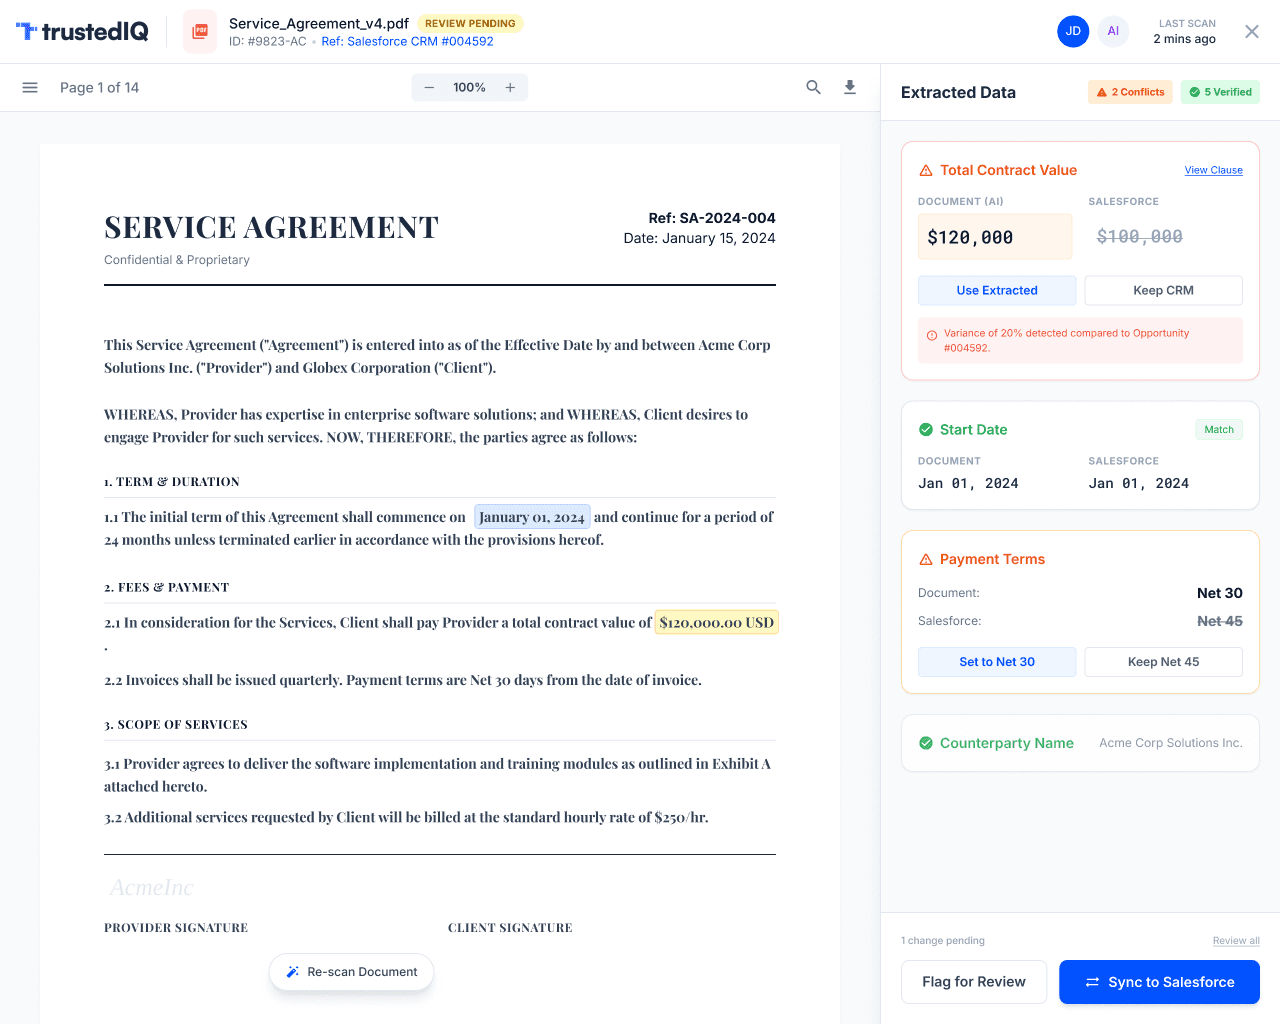
Task: Click the Match badge on Start Date
Action: coord(1219,430)
